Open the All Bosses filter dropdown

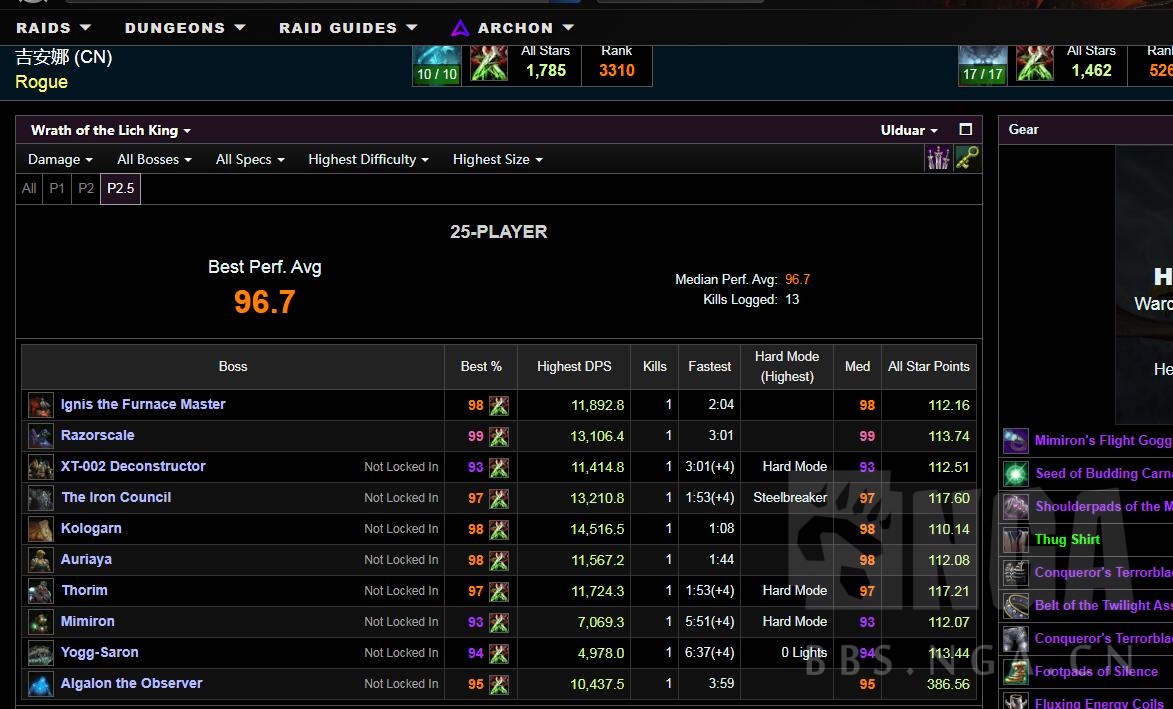(154, 159)
